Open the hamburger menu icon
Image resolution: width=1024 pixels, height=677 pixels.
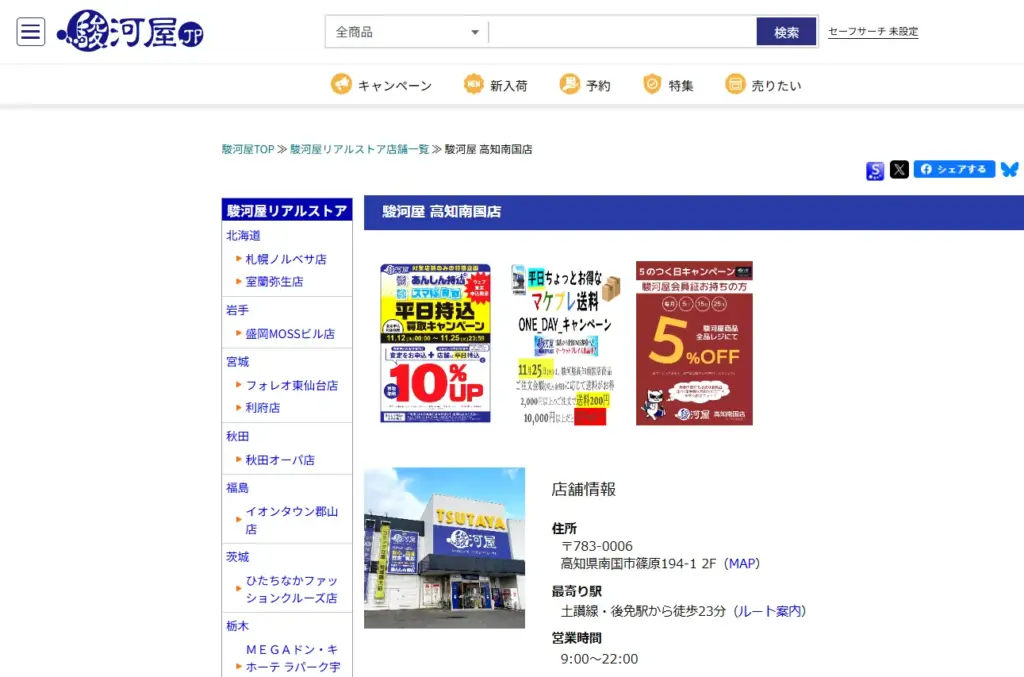[31, 32]
